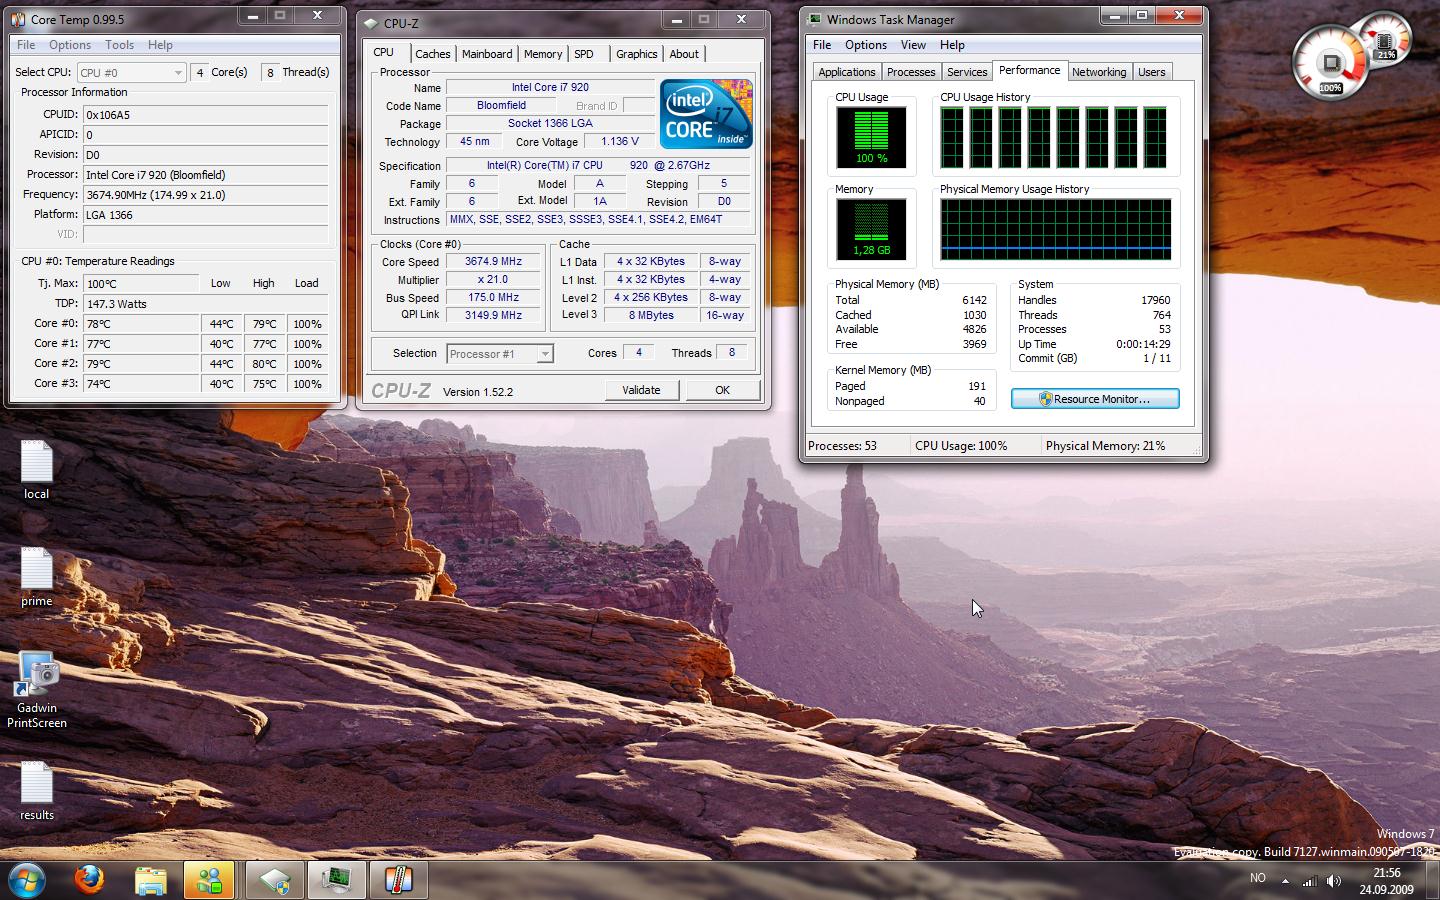
Task: Switch to Task Manager Users tab
Action: coord(1151,72)
